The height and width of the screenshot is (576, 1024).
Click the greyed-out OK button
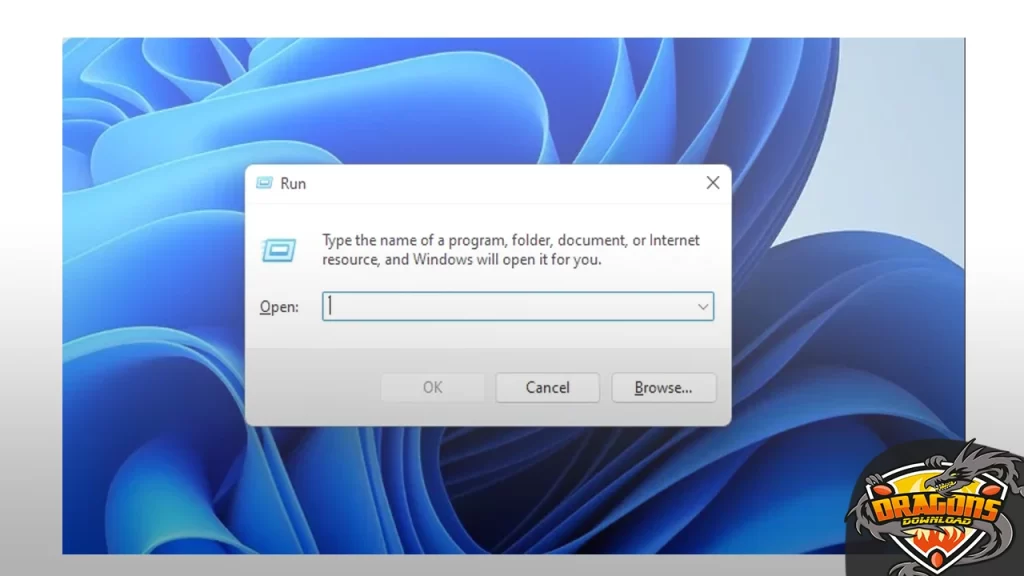pyautogui.click(x=432, y=388)
